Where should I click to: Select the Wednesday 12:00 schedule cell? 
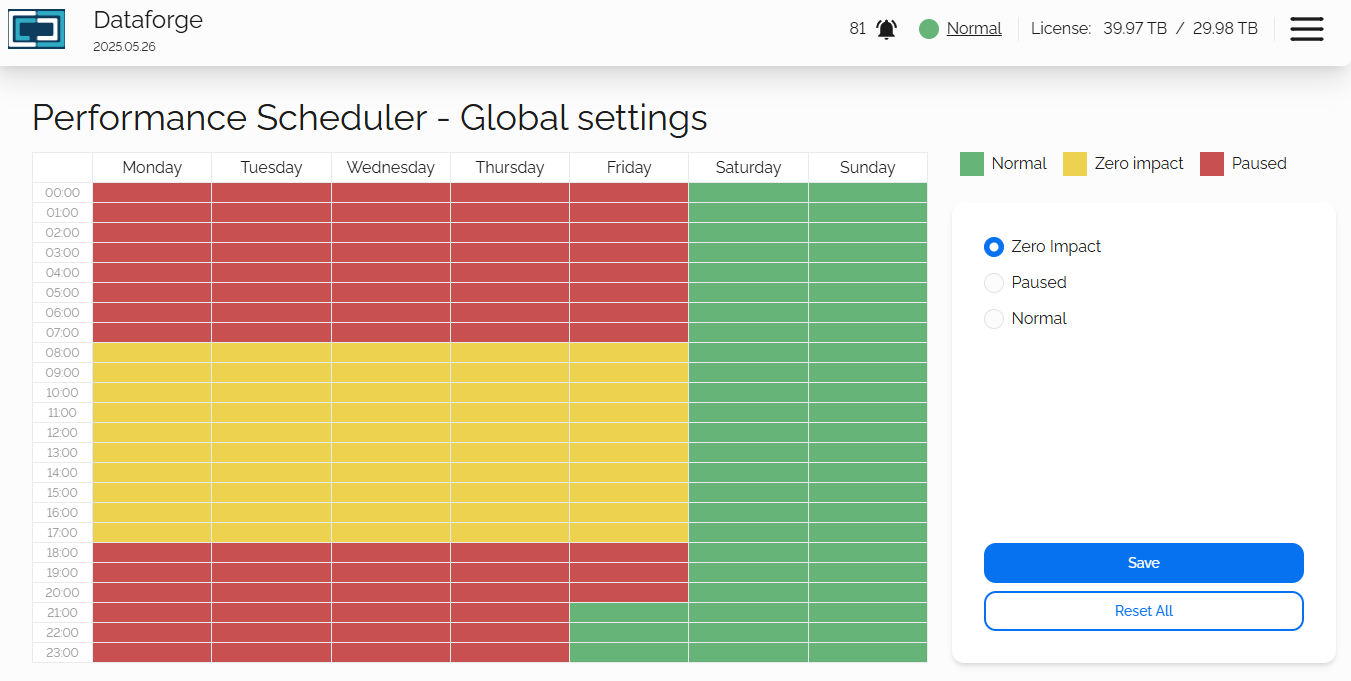(x=391, y=433)
